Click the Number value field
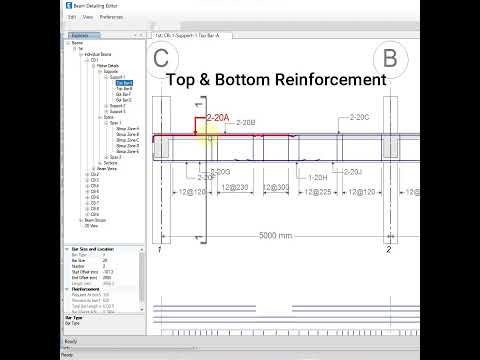The width and height of the screenshot is (480, 360). coord(120,266)
